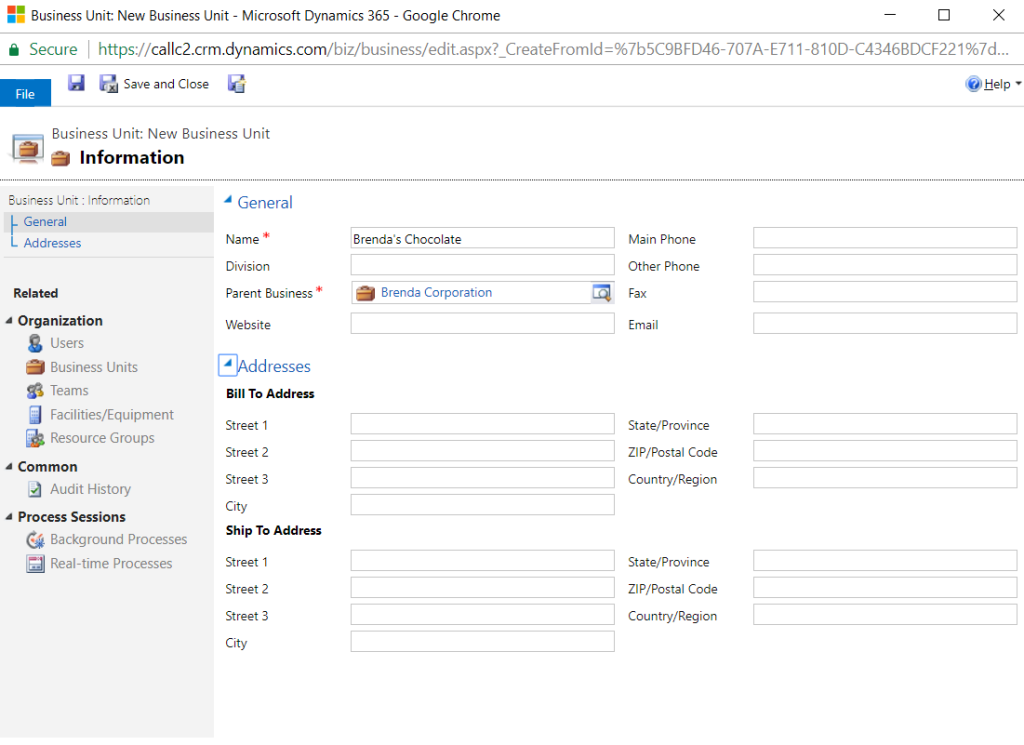This screenshot has height=745, width=1024.
Task: Collapse the General section
Action: tap(228, 200)
